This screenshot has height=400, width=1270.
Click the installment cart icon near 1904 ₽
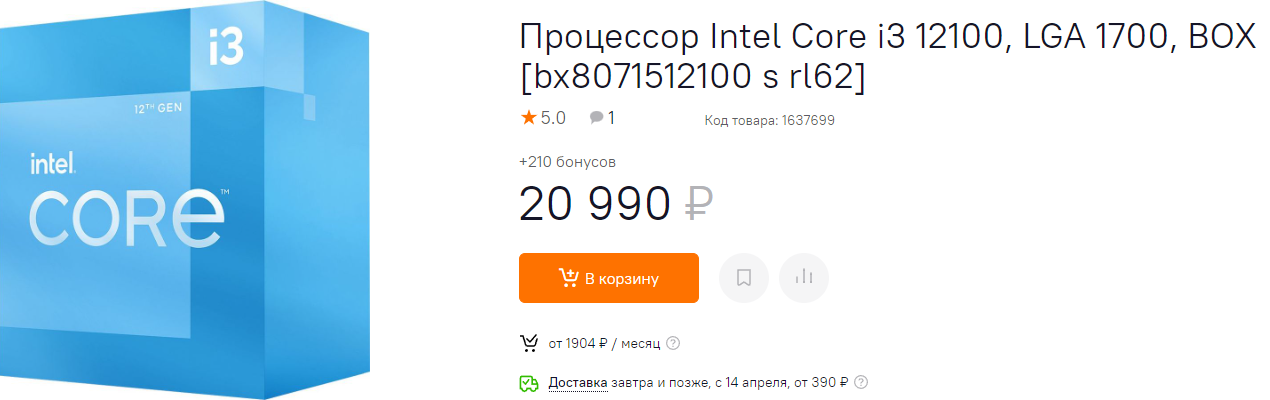529,344
